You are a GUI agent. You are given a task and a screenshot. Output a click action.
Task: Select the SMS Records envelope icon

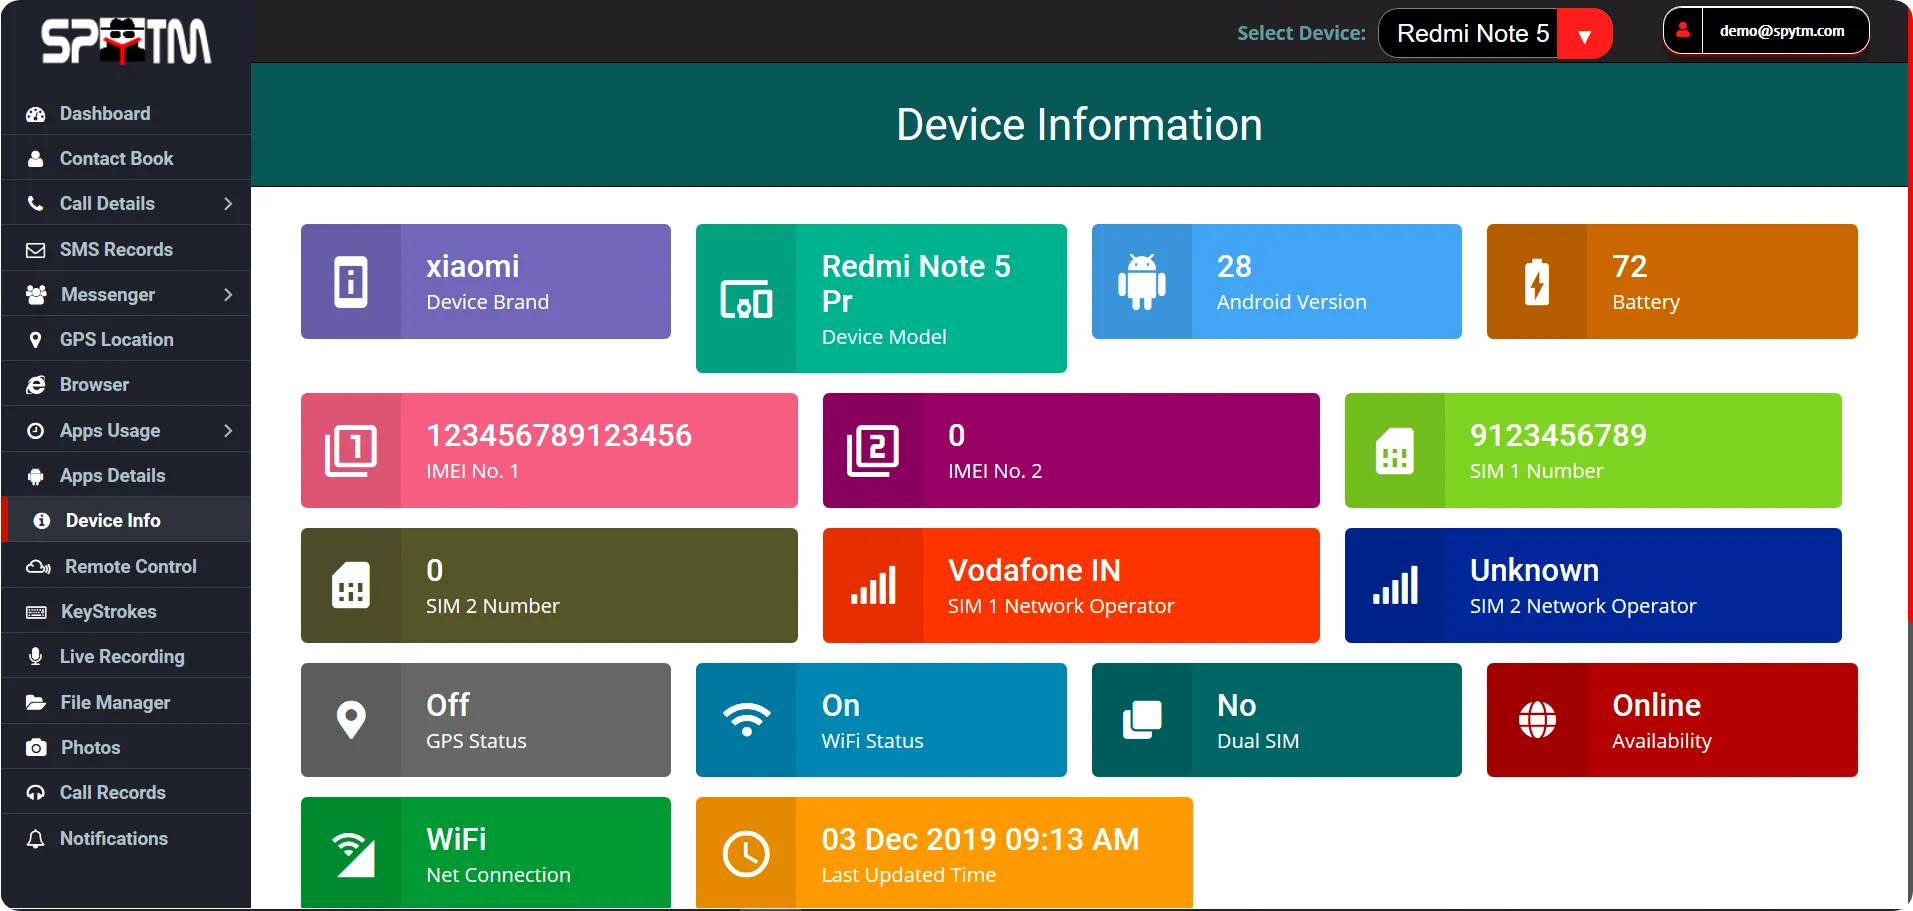[x=35, y=248]
